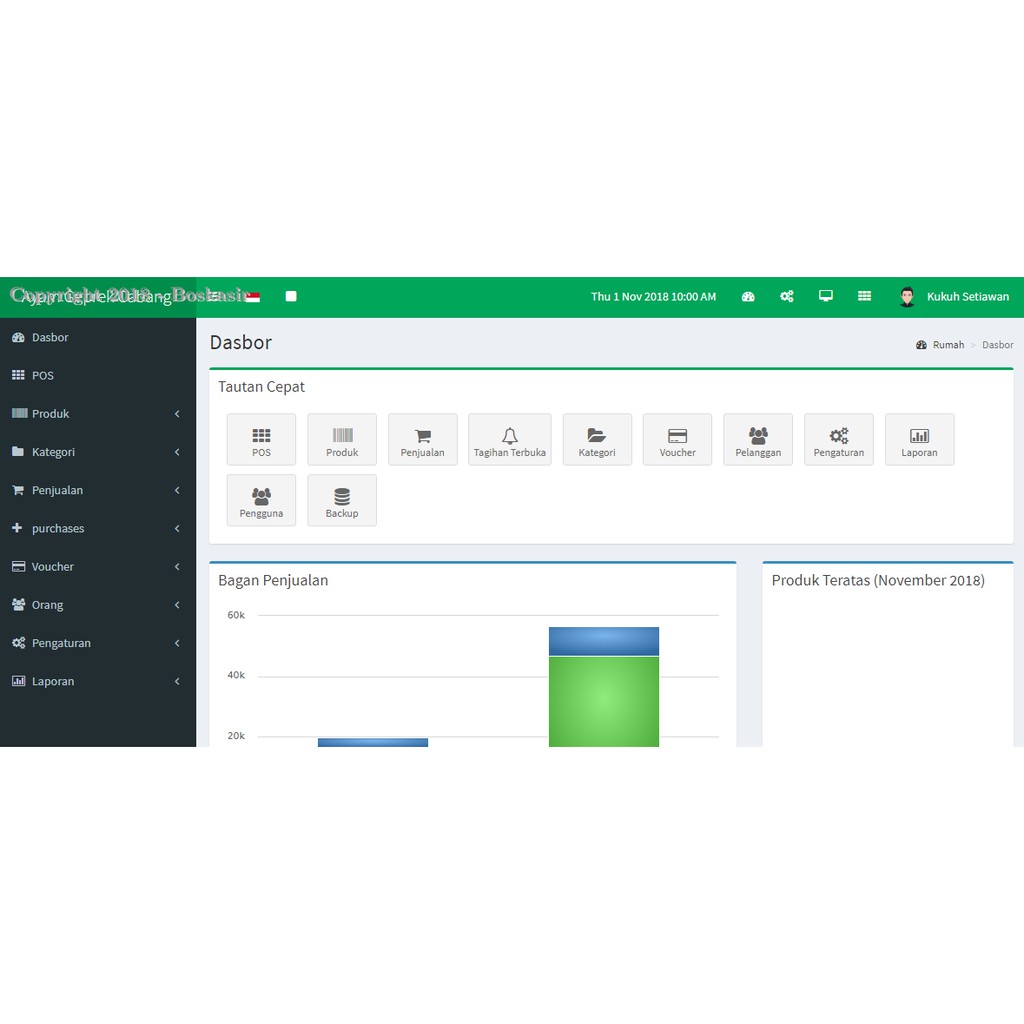The height and width of the screenshot is (1024, 1024).
Task: Click the green bar in sales chart
Action: pyautogui.click(x=604, y=700)
